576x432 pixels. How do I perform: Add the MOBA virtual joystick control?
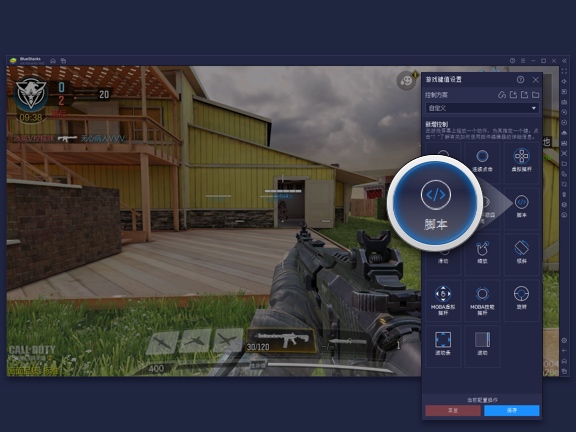coord(443,300)
